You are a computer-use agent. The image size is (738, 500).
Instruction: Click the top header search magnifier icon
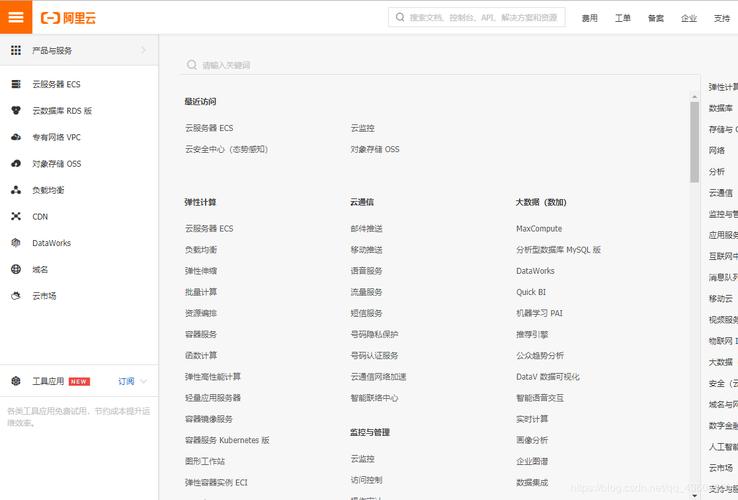[x=400, y=17]
